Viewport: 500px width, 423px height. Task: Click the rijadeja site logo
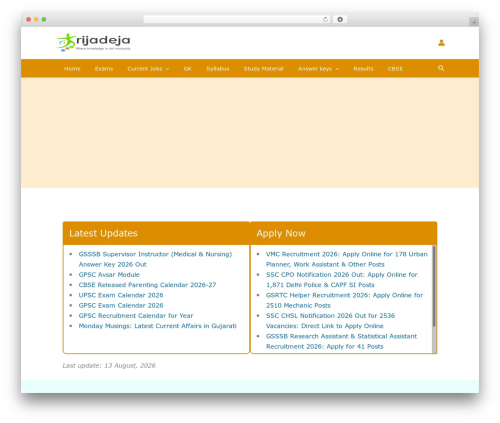(94, 42)
